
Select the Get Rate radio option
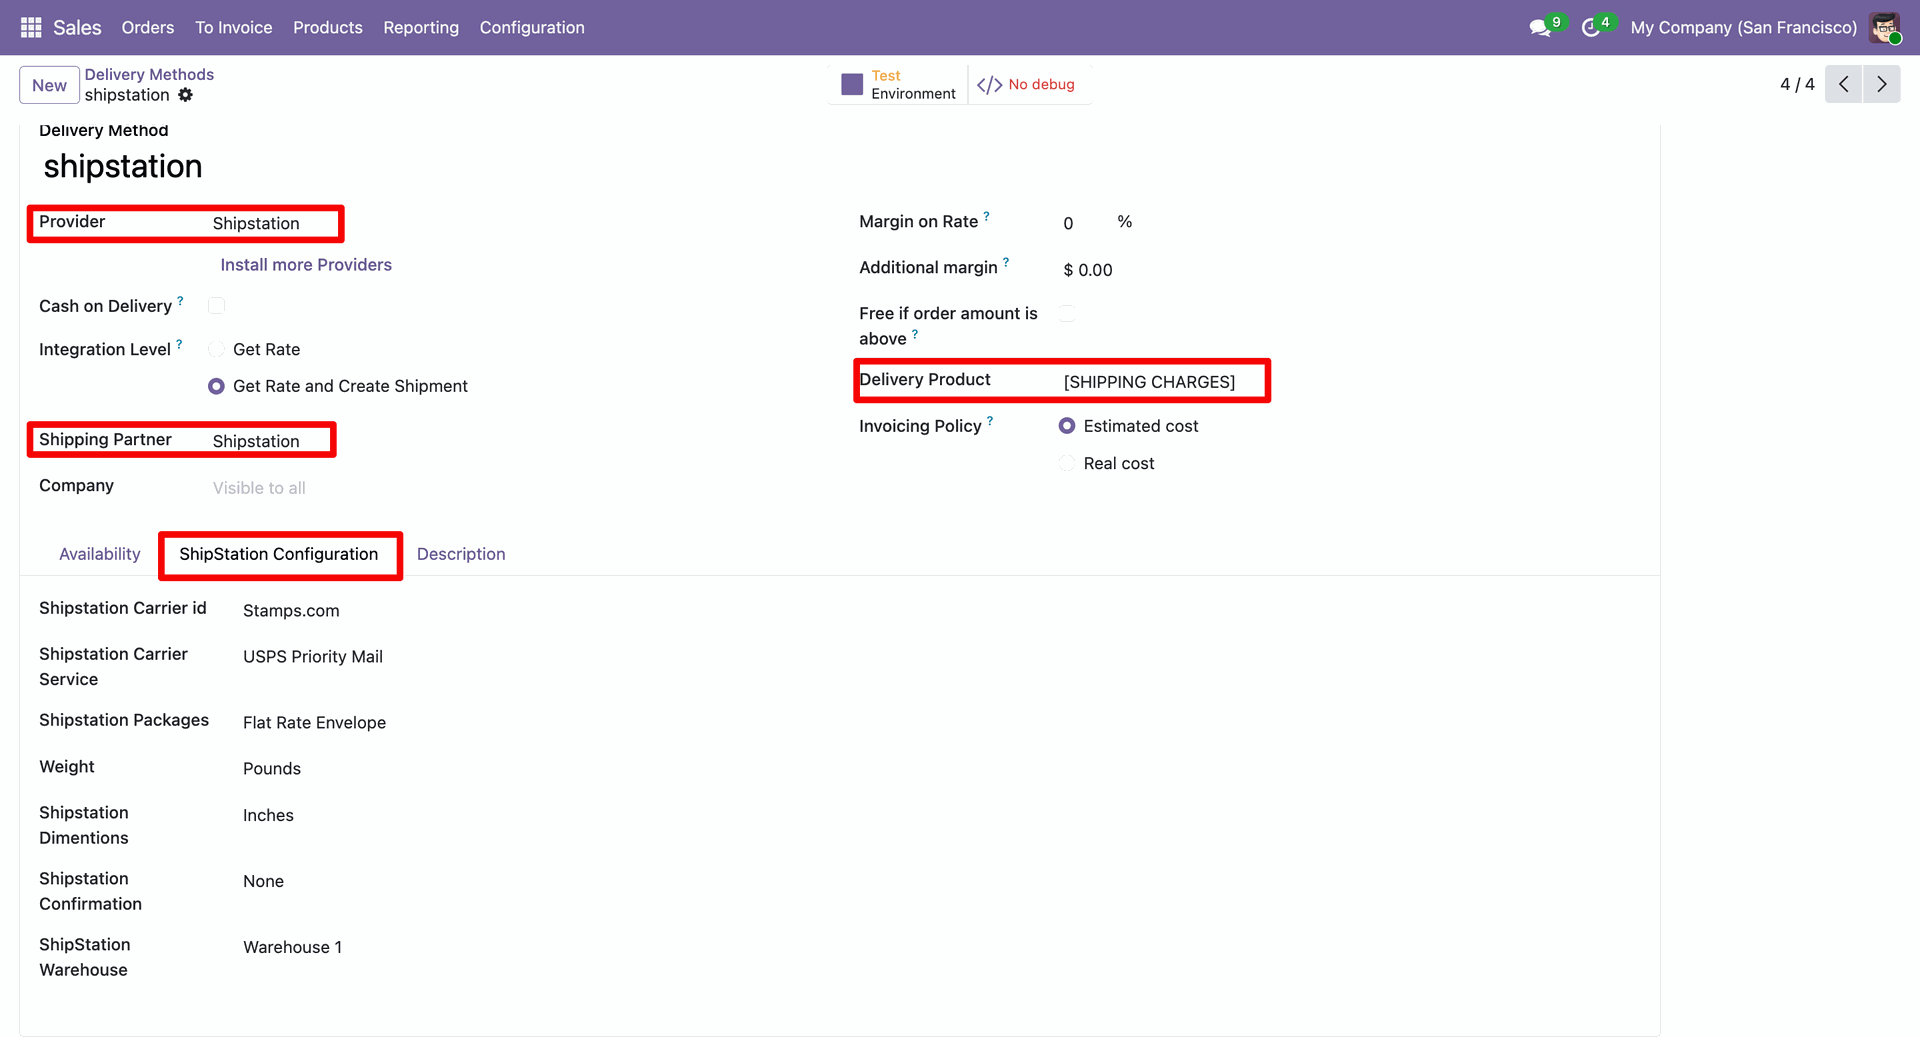[216, 349]
